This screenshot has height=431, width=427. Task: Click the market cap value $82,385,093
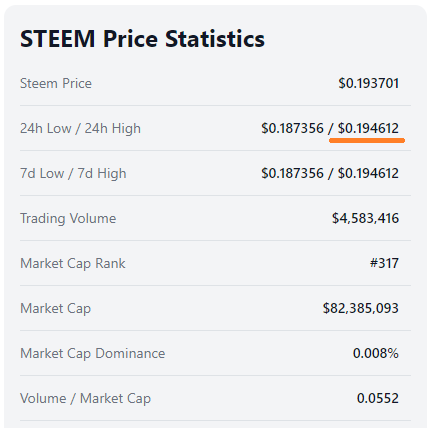pyautogui.click(x=361, y=309)
